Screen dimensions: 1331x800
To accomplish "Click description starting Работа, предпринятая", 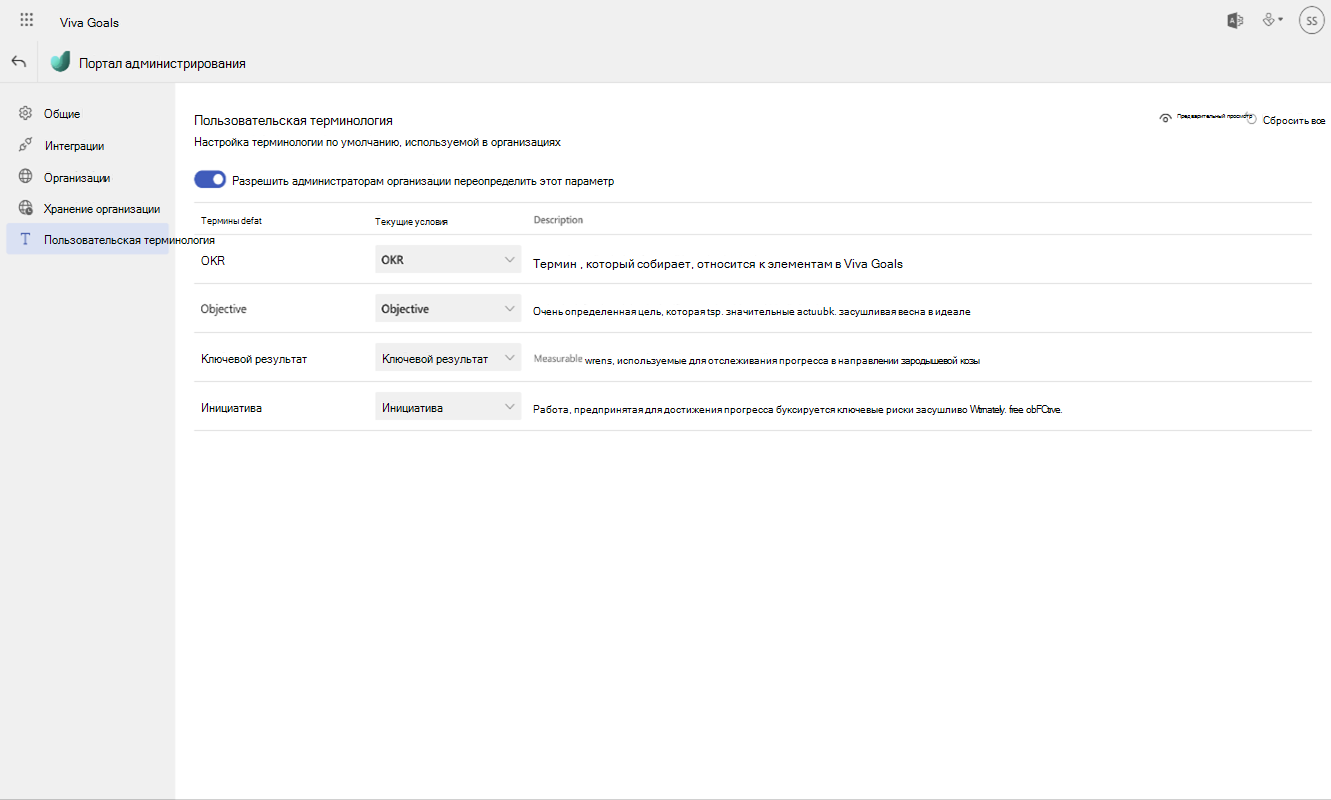I will tap(797, 409).
